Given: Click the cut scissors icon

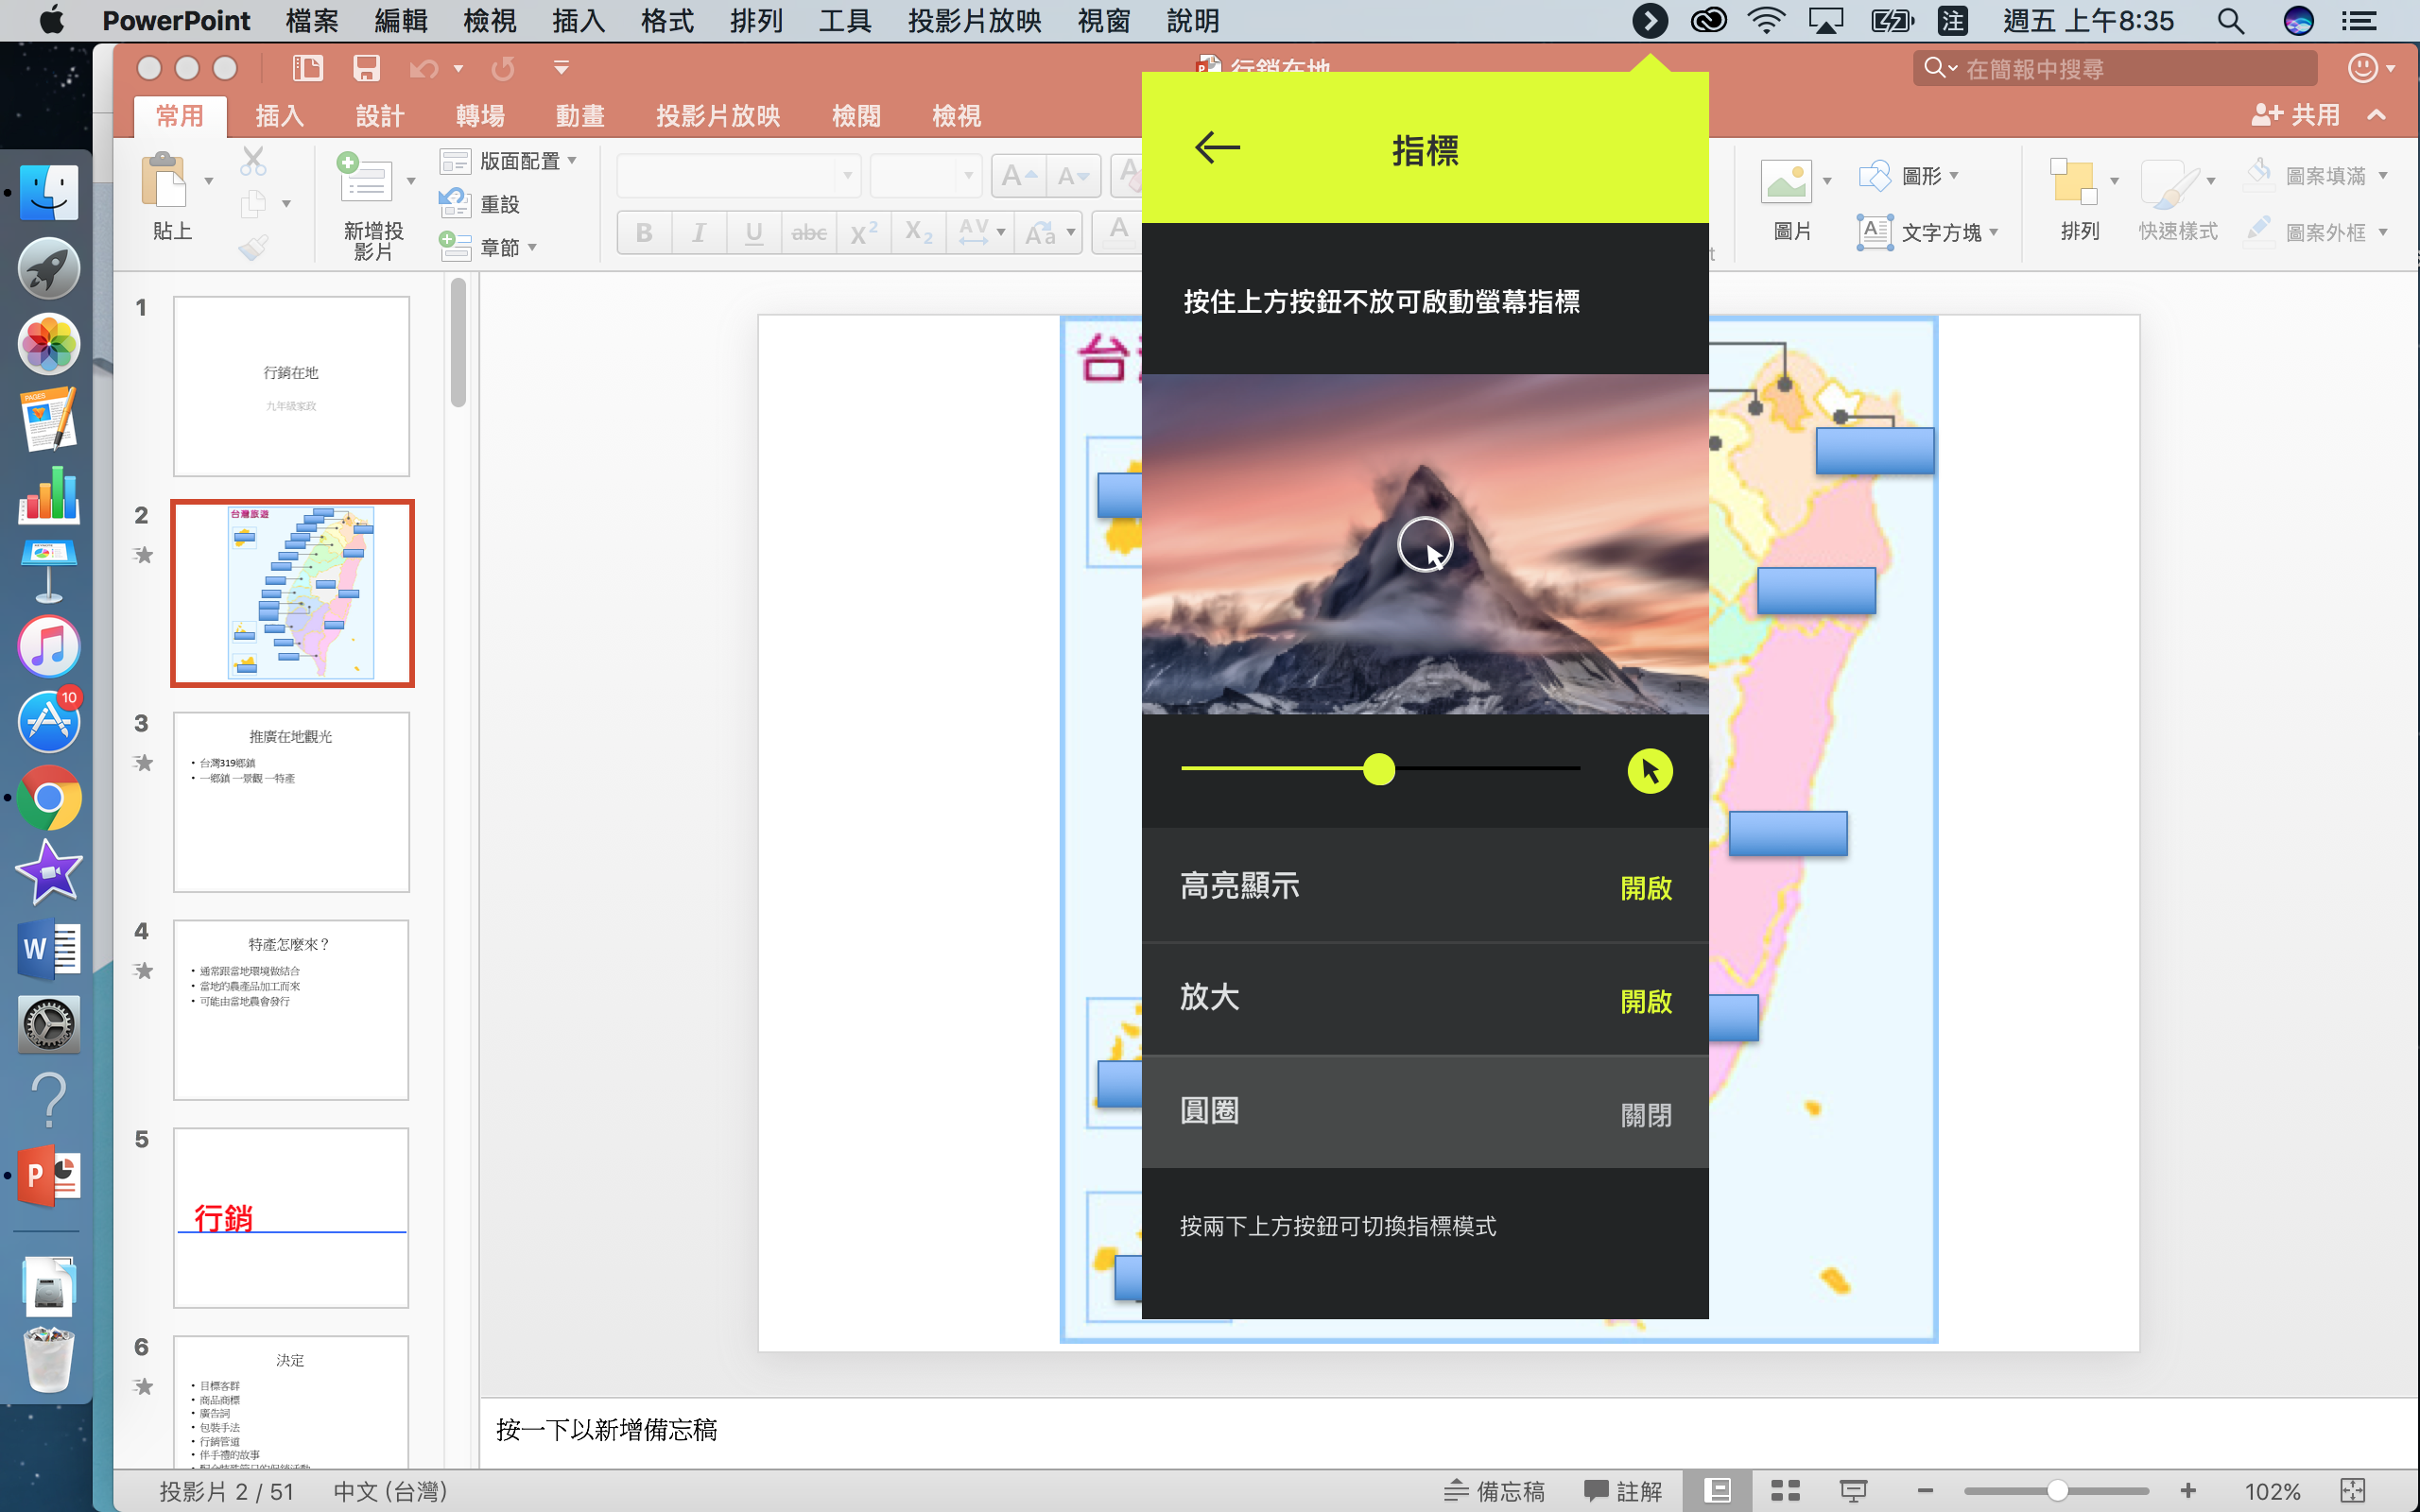Looking at the screenshot, I should [x=254, y=160].
